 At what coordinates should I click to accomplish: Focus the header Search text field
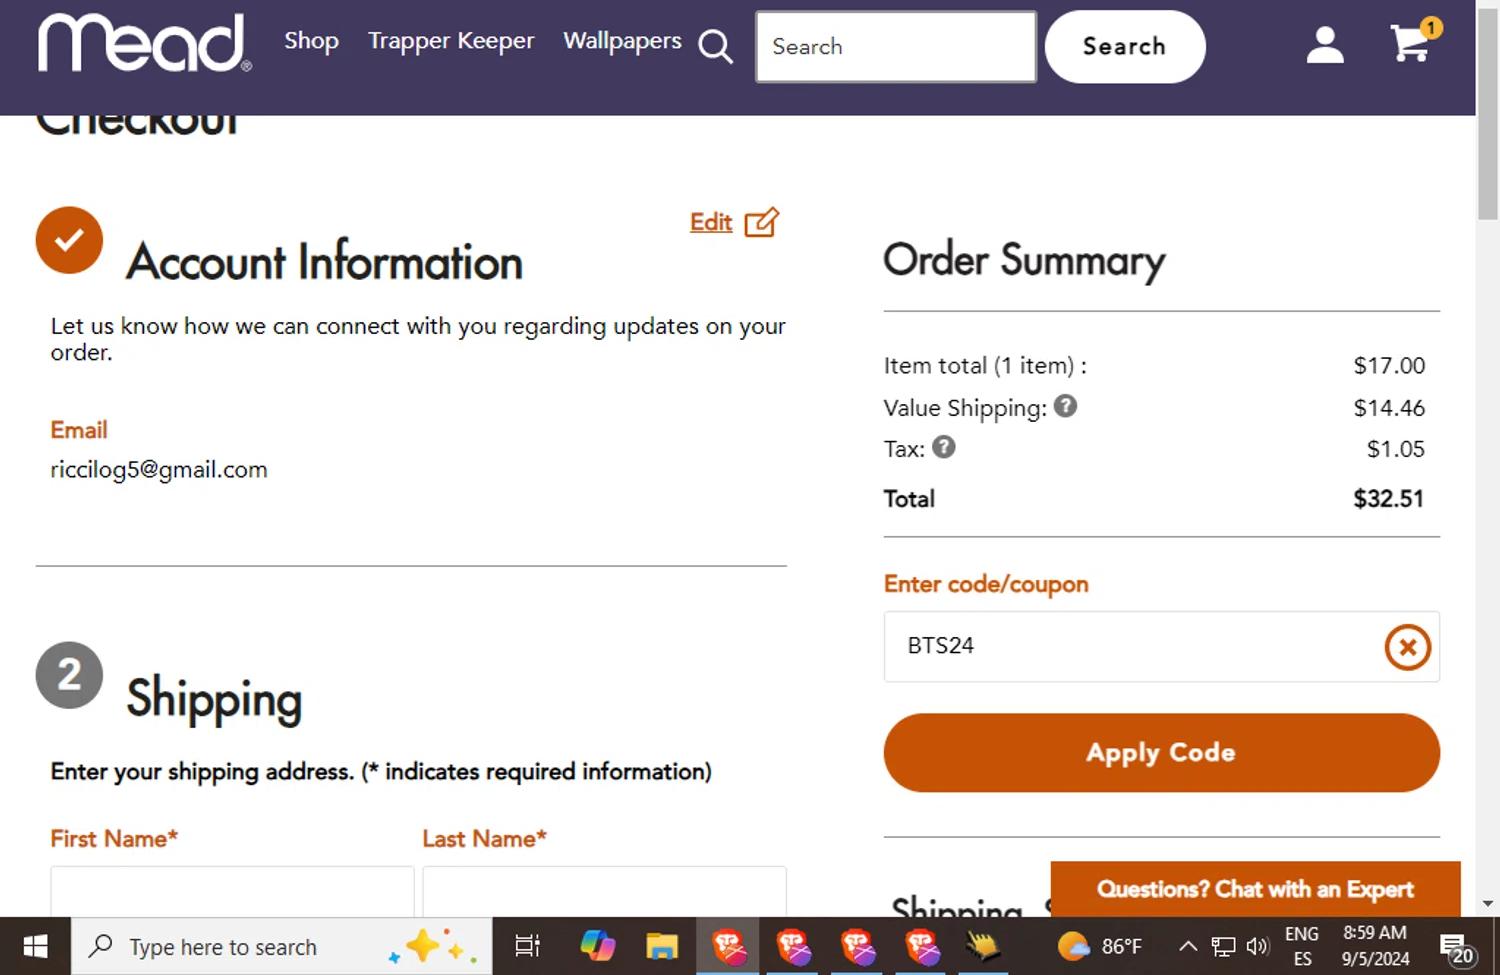pyautogui.click(x=895, y=47)
